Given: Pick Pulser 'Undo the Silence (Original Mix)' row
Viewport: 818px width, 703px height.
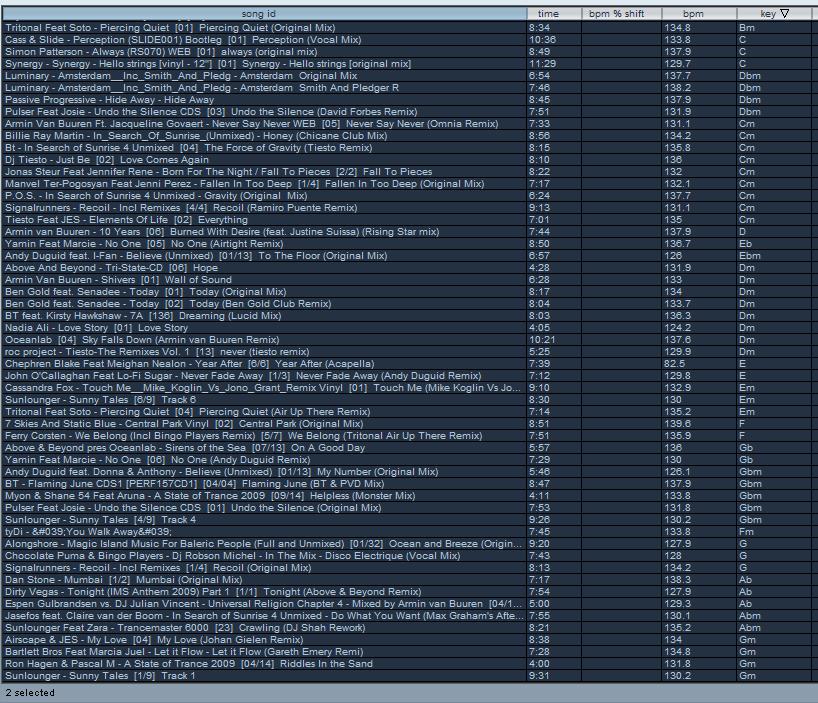Looking at the screenshot, I should pos(407,507).
